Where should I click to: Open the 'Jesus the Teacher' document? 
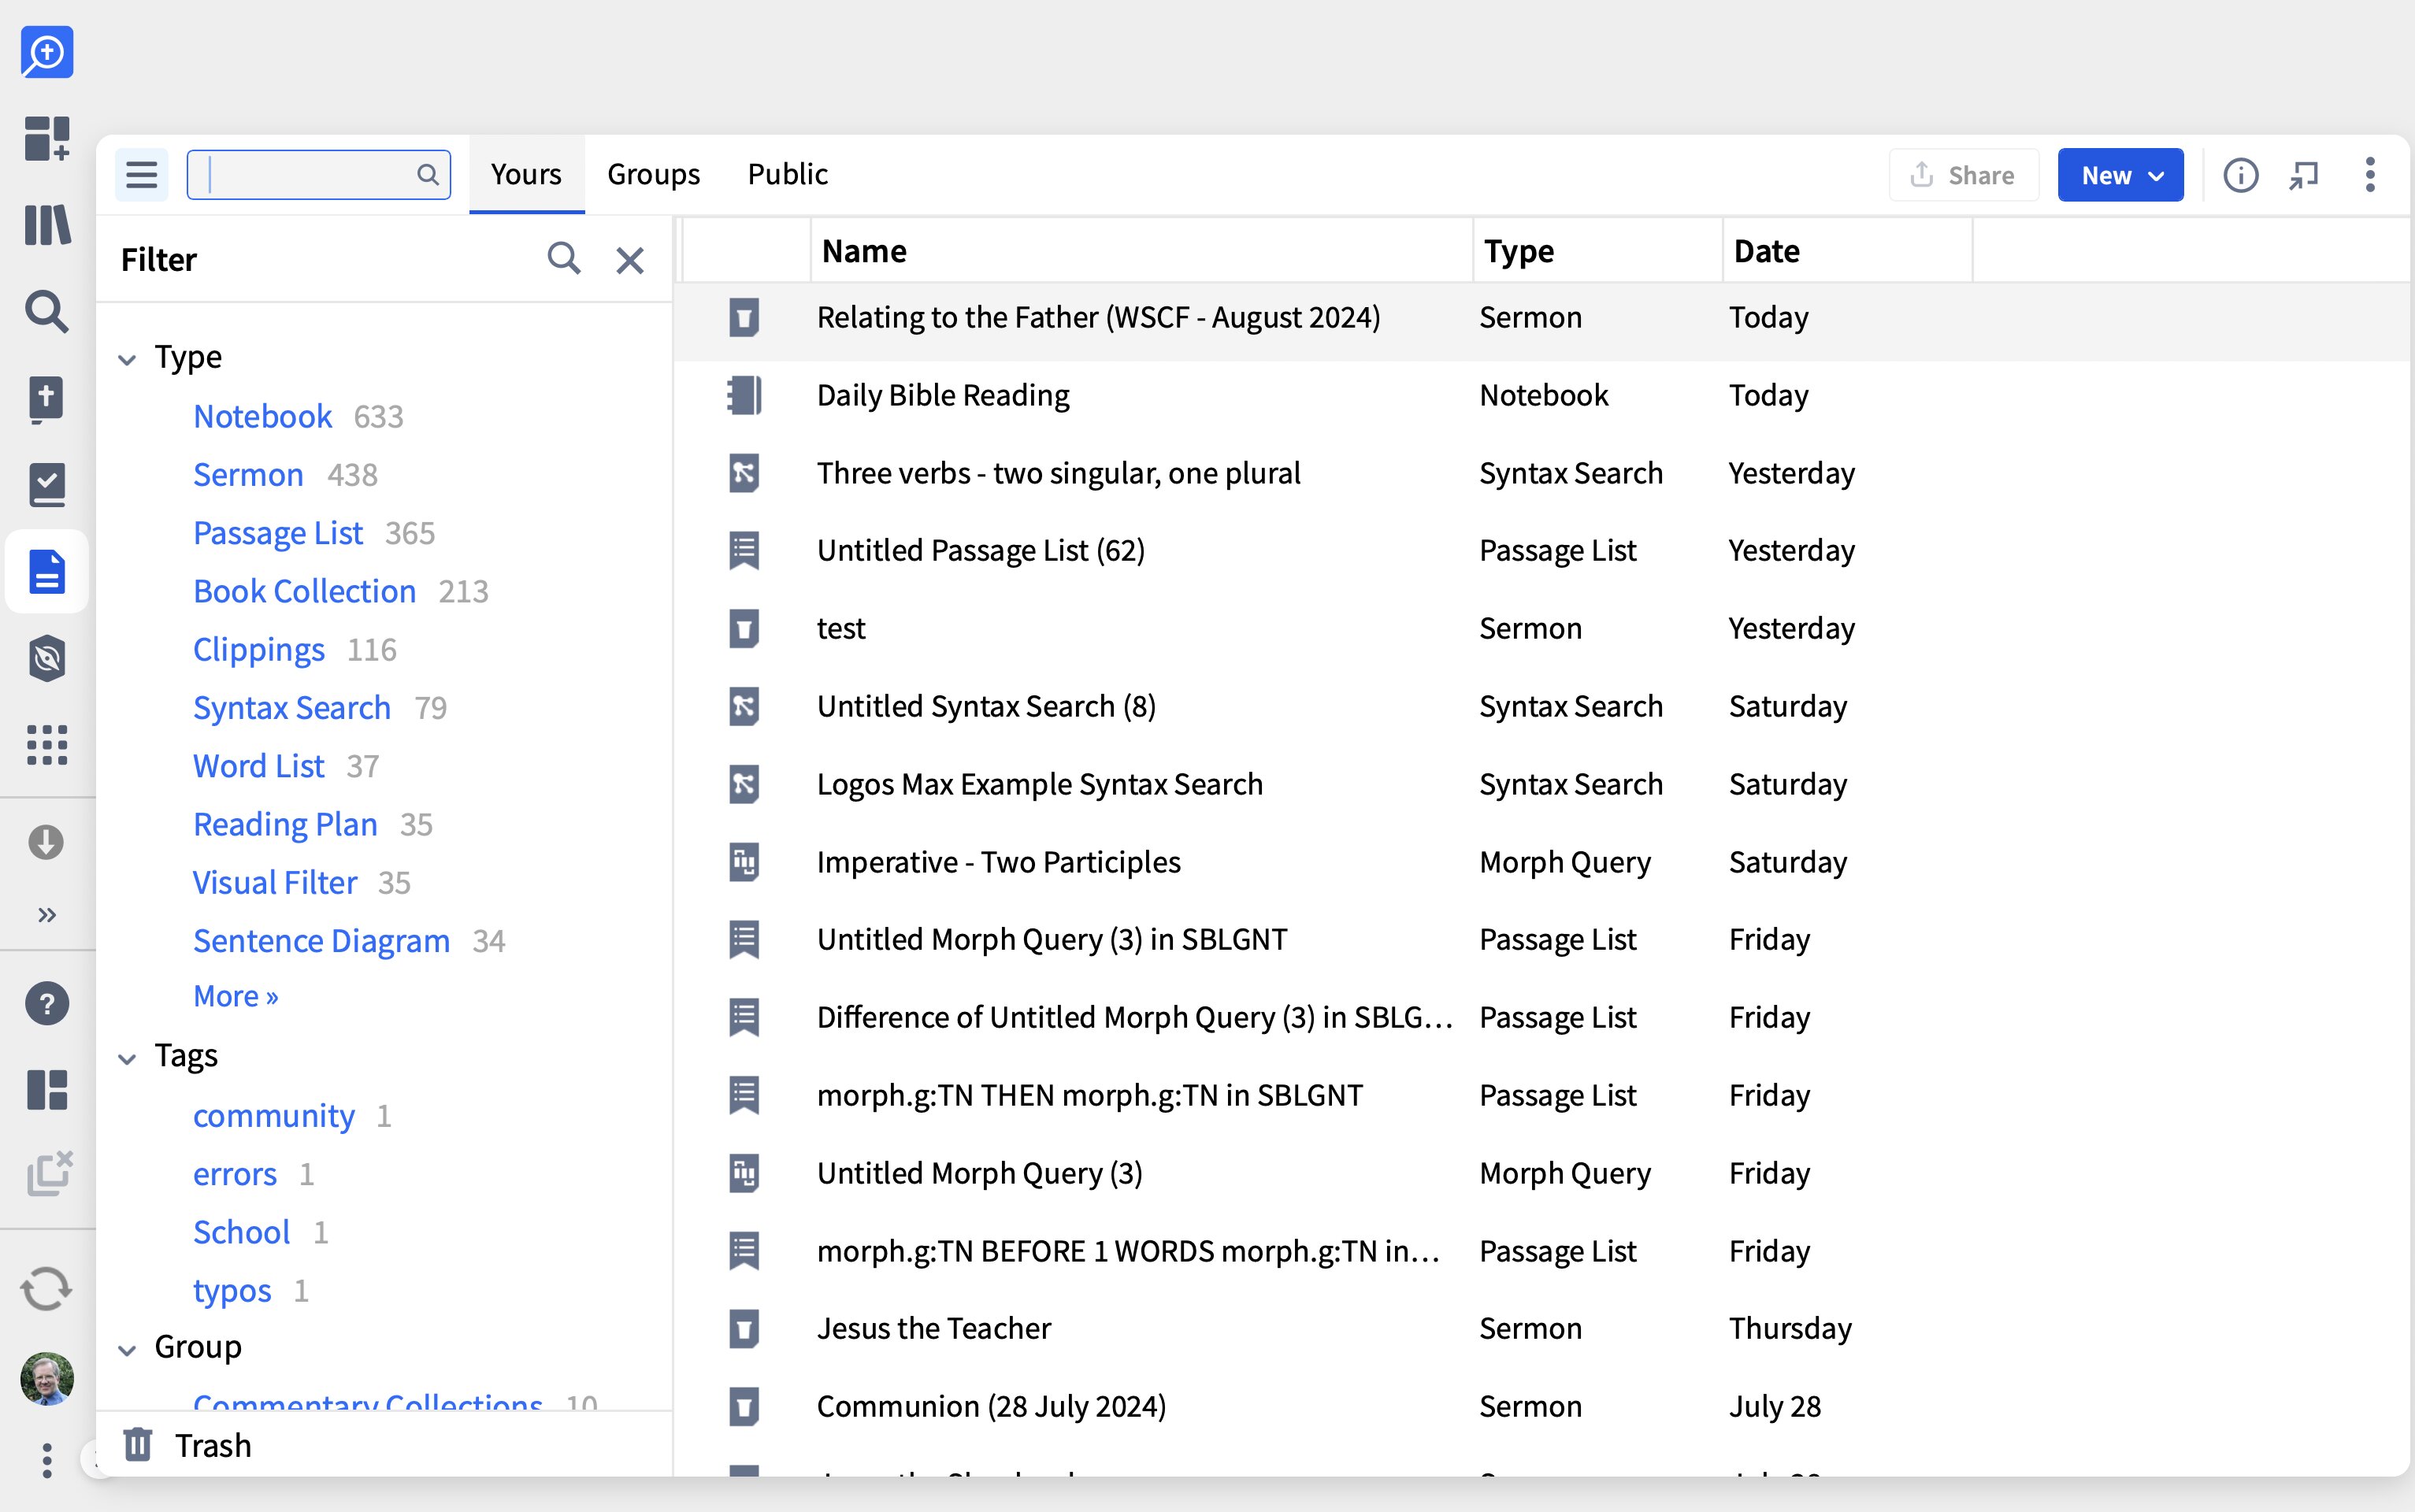[x=934, y=1328]
